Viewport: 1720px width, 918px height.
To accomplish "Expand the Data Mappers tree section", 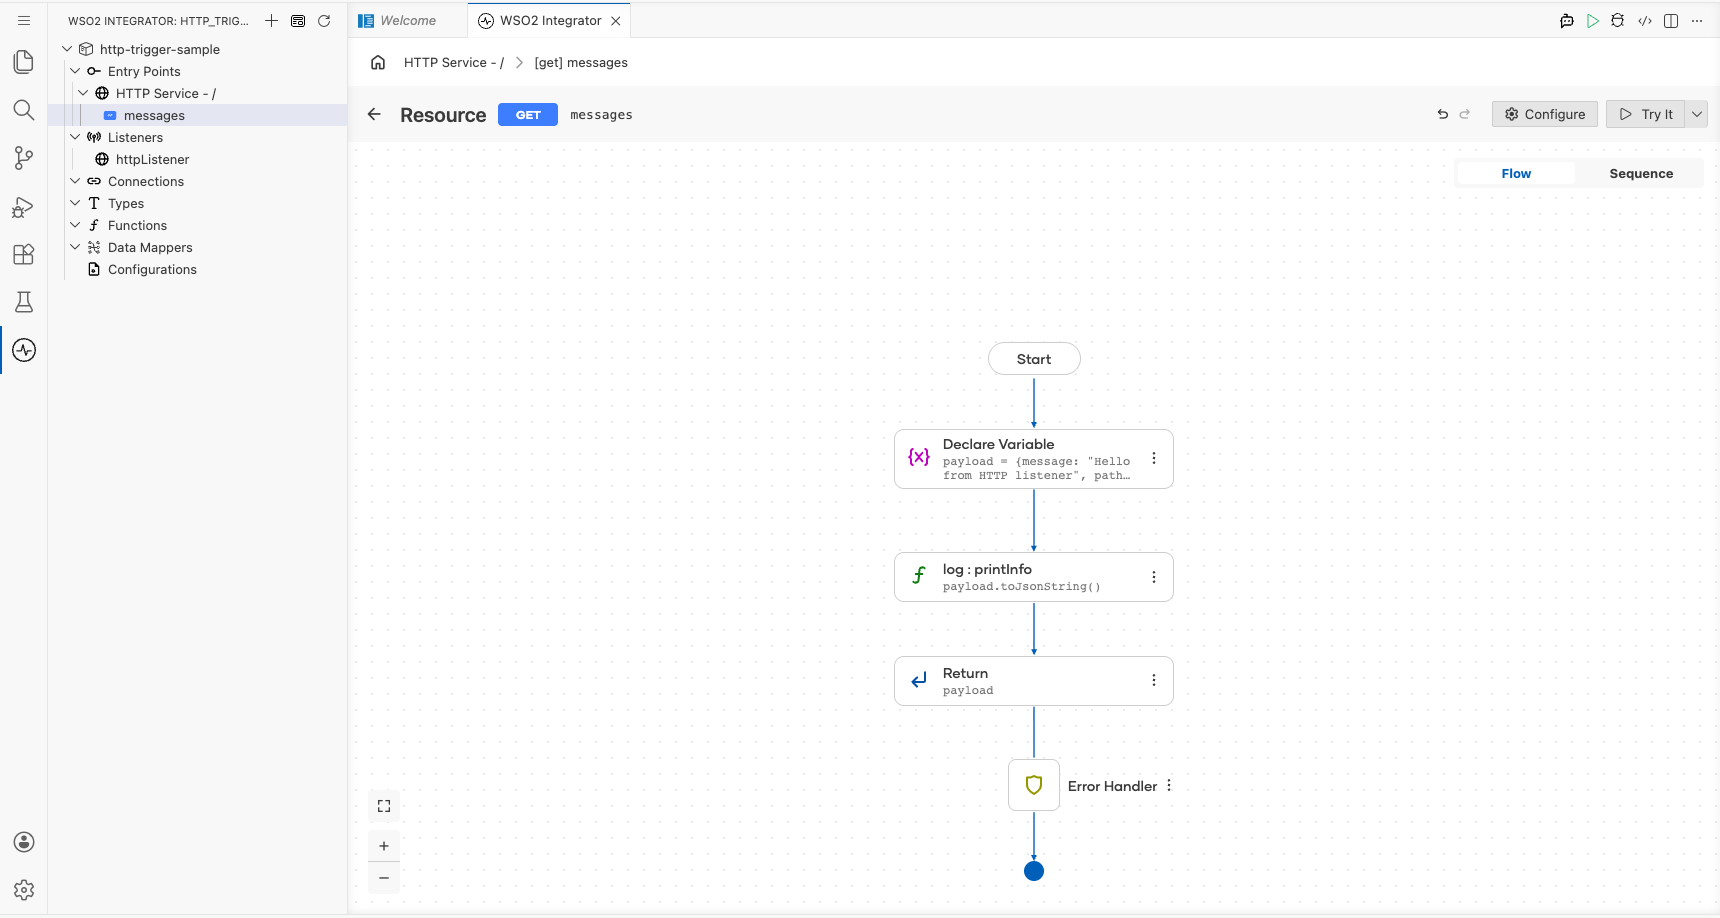I will point(75,247).
